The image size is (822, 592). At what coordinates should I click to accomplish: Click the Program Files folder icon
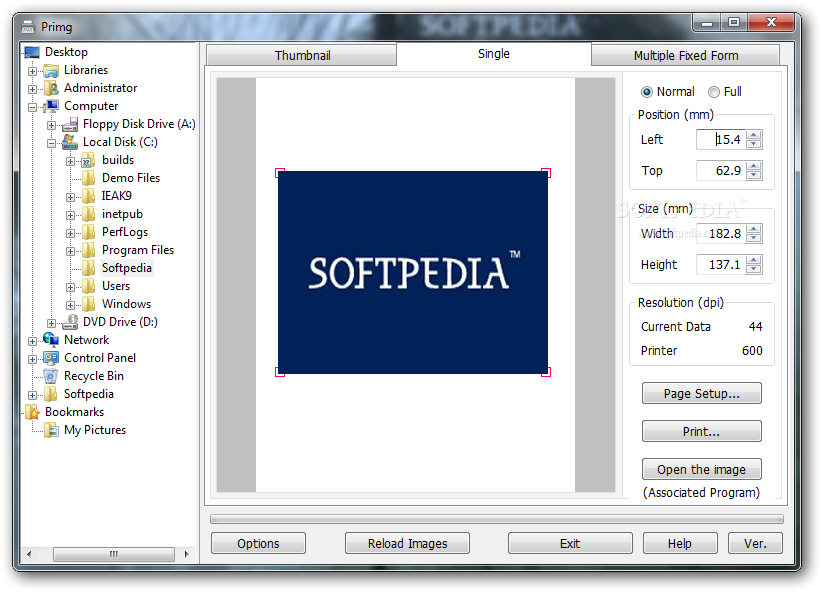pos(89,250)
